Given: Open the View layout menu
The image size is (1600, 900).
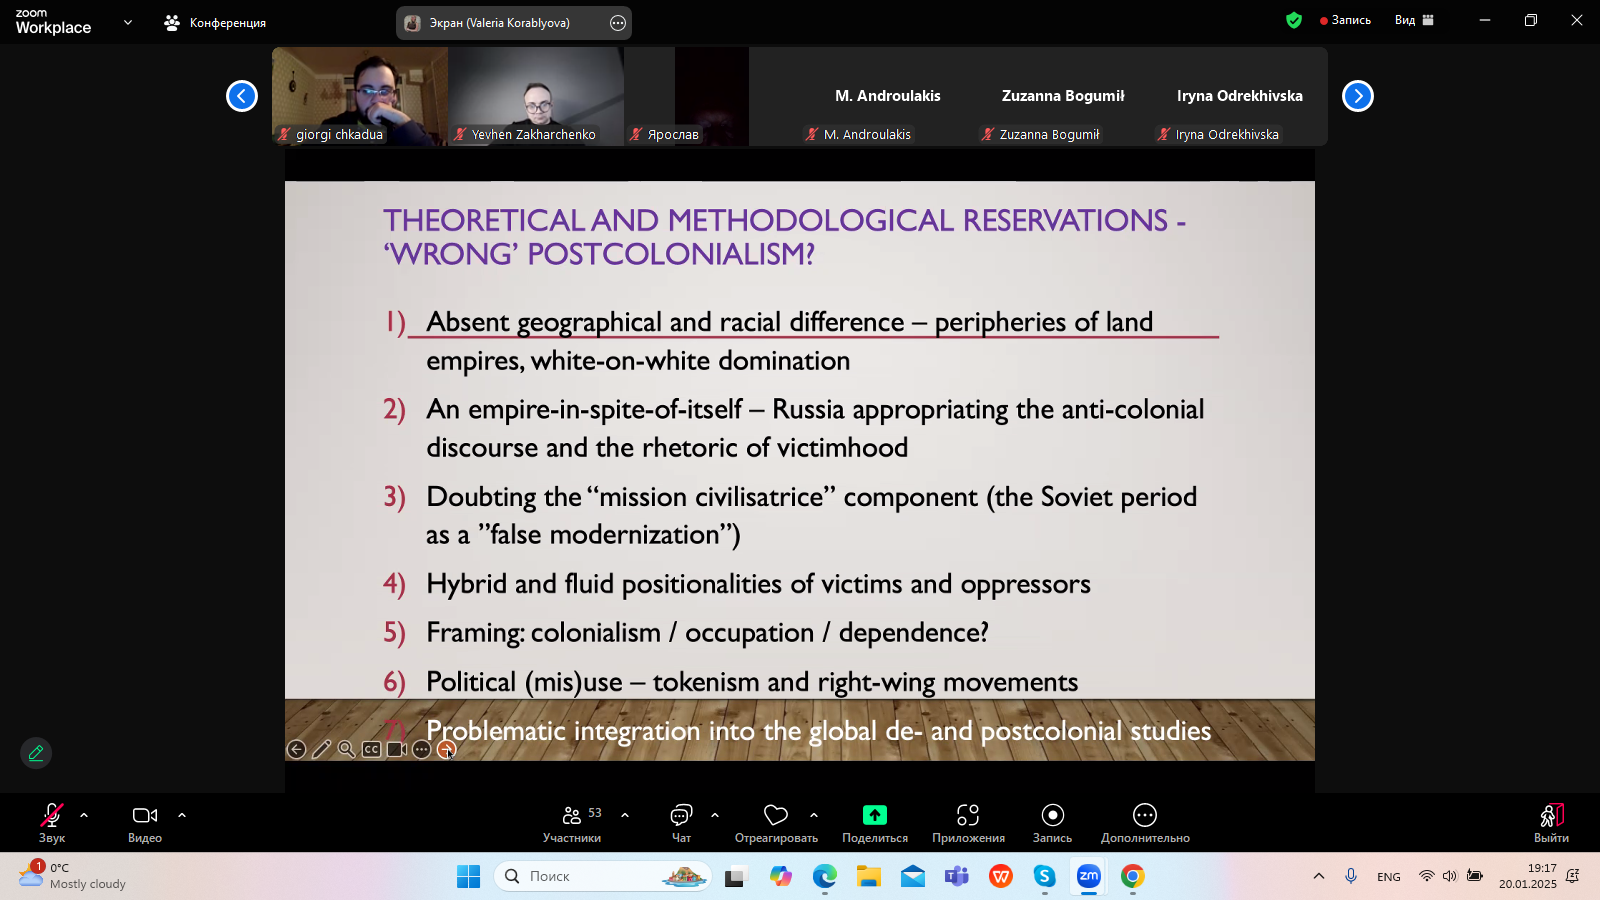Looking at the screenshot, I should click(1414, 20).
